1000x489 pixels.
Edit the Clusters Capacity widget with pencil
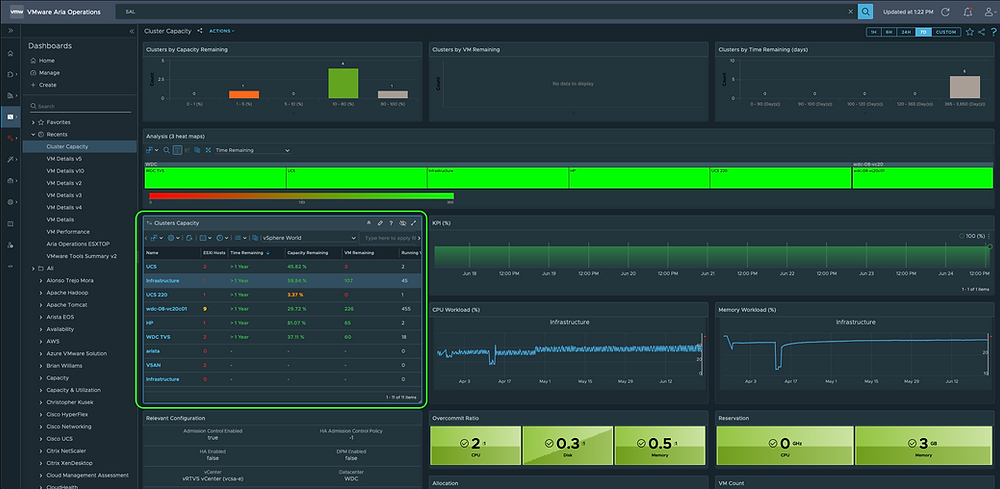[x=379, y=223]
